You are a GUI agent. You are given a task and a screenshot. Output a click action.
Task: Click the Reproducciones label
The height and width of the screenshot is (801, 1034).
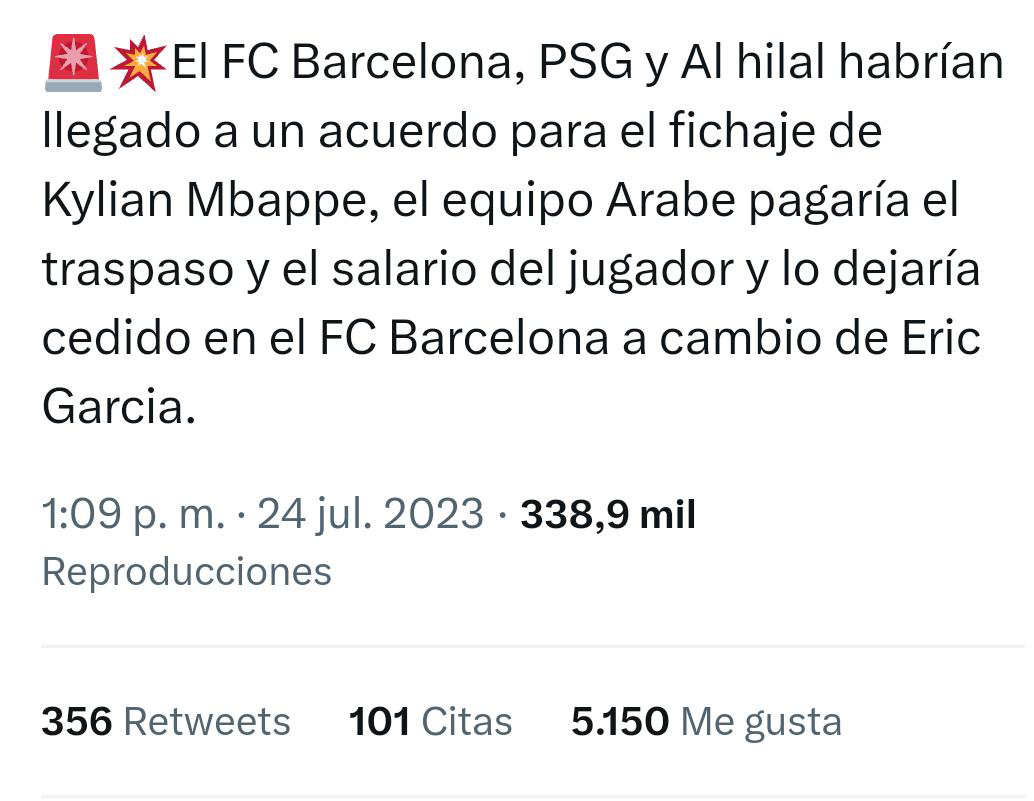click(x=187, y=572)
